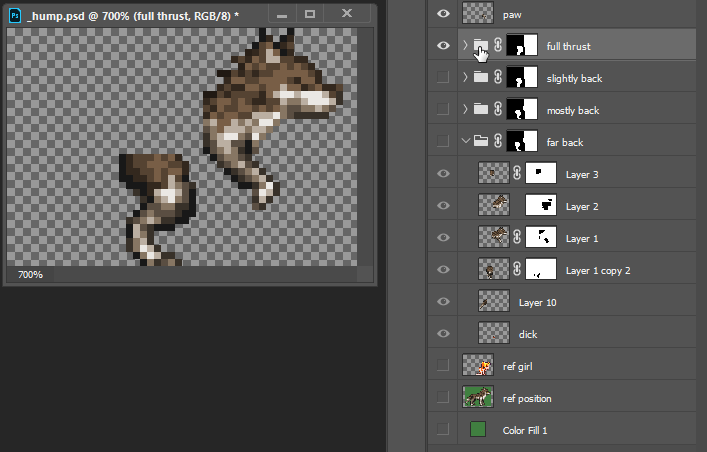The width and height of the screenshot is (707, 452).
Task: Hide the paw layer
Action: coord(444,13)
